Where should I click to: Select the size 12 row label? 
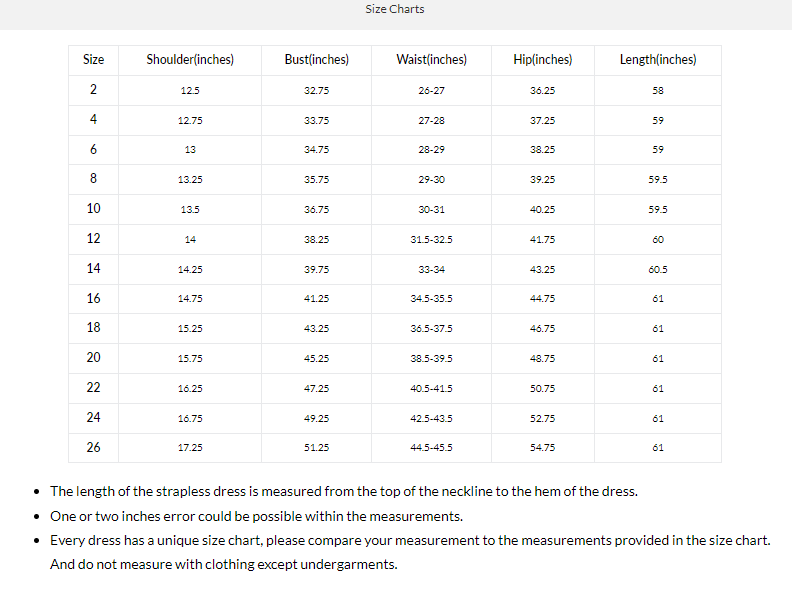tap(93, 239)
